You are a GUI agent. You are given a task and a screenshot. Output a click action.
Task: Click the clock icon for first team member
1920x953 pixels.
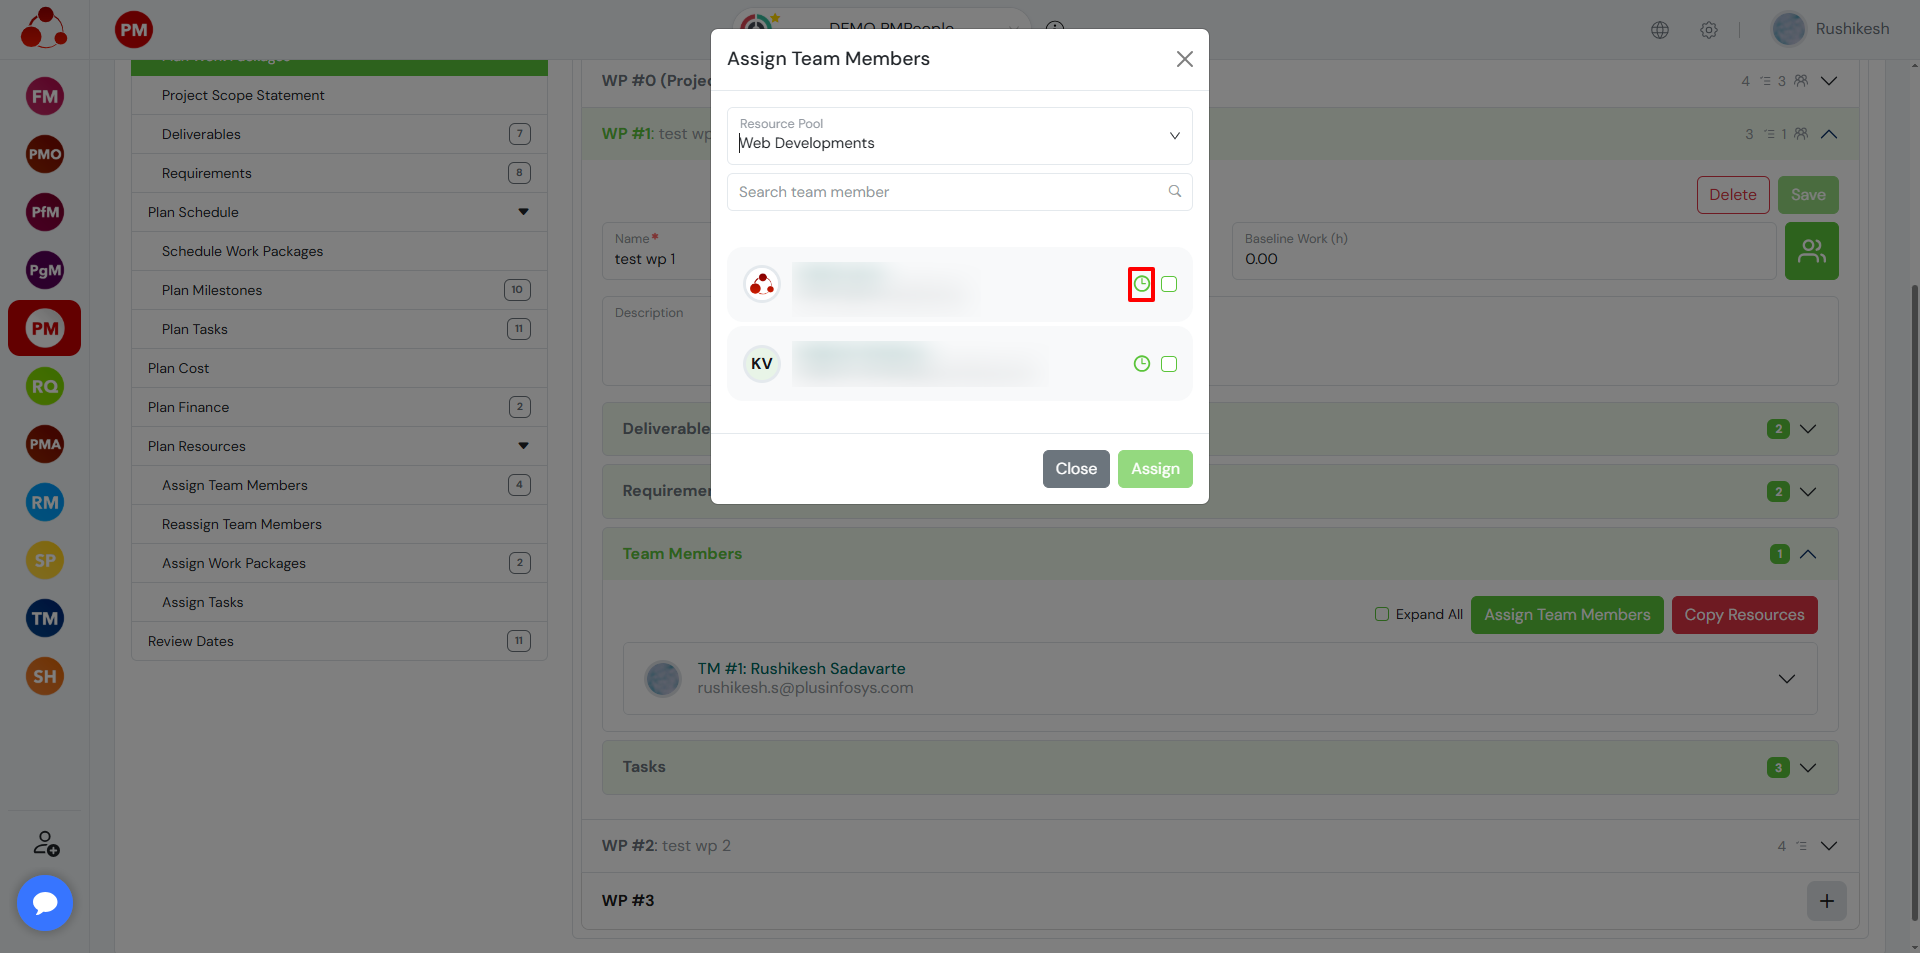point(1141,284)
